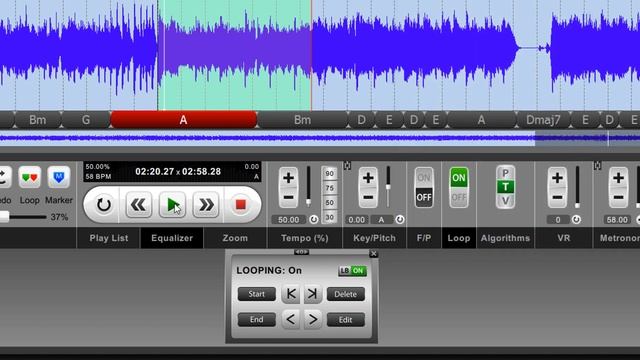
Task: Nudge loop left with the arrow
Action: click(291, 320)
